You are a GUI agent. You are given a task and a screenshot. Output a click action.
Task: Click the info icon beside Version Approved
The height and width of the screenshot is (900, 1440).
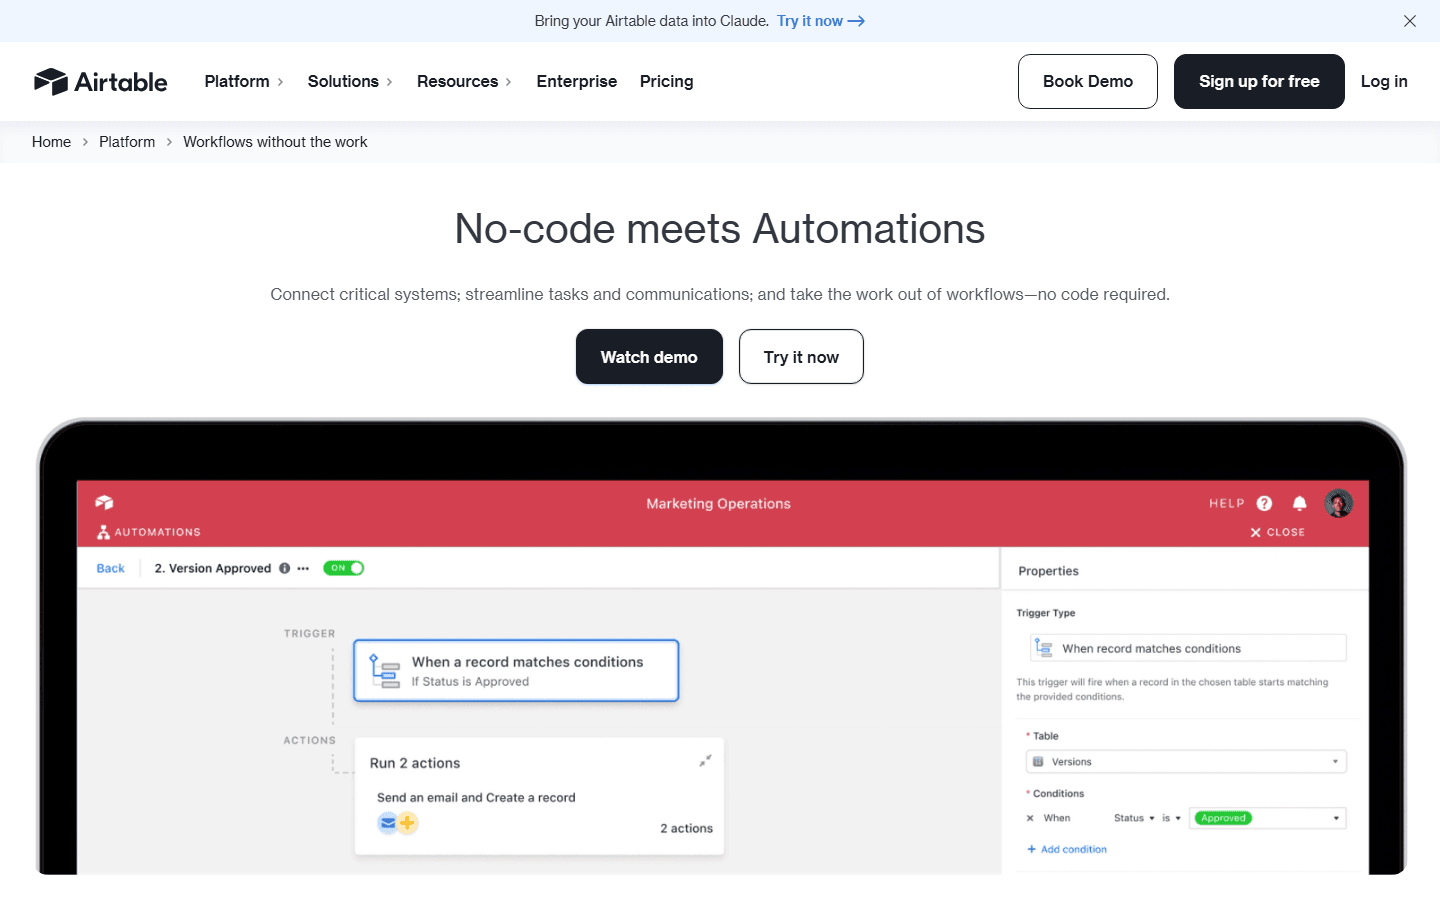(285, 568)
